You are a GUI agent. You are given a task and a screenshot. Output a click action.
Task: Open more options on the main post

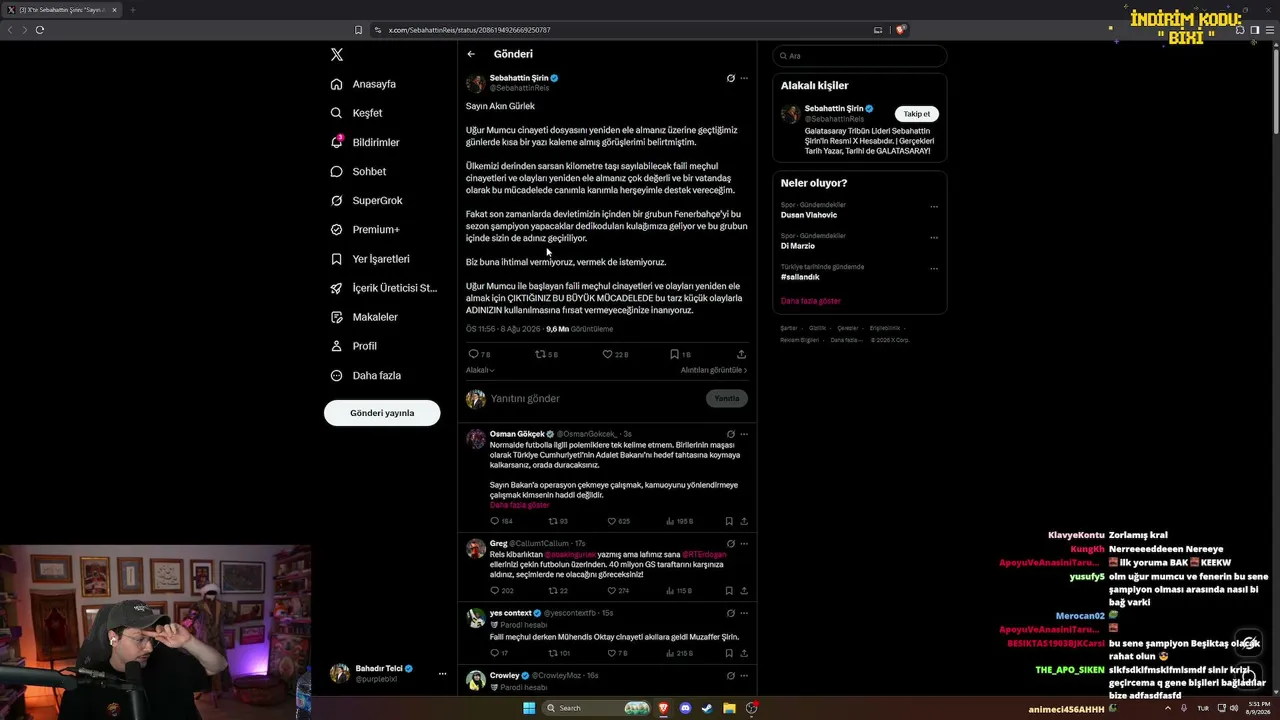744,78
